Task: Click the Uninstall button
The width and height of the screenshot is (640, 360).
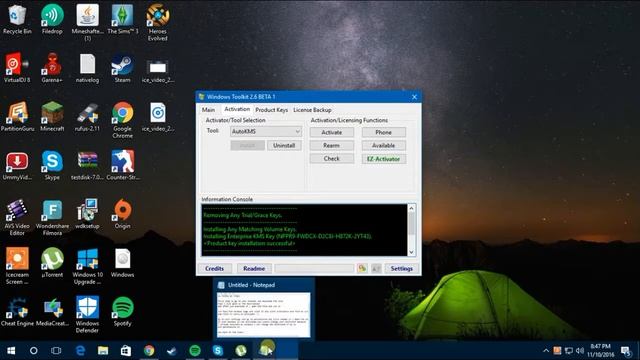Action: (x=284, y=145)
